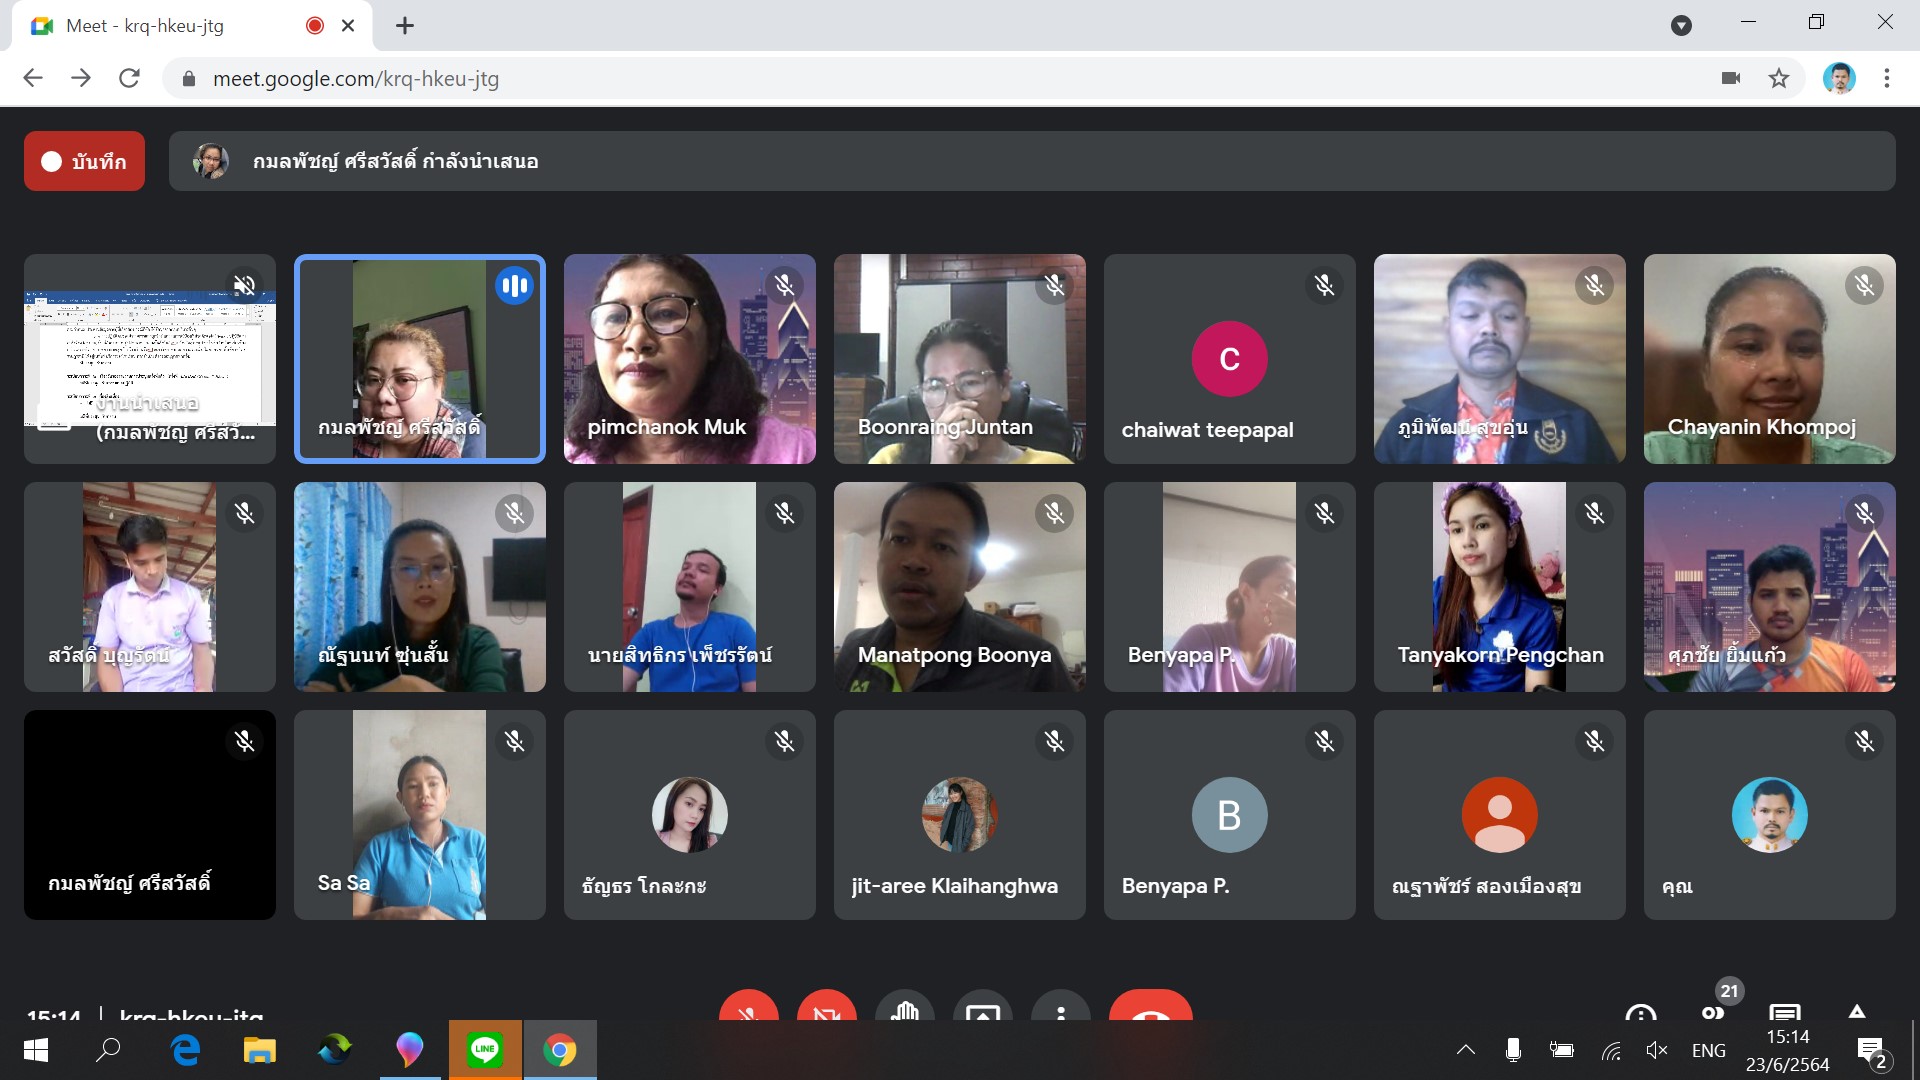Open a new browser tab
The image size is (1920, 1080).
[x=404, y=26]
